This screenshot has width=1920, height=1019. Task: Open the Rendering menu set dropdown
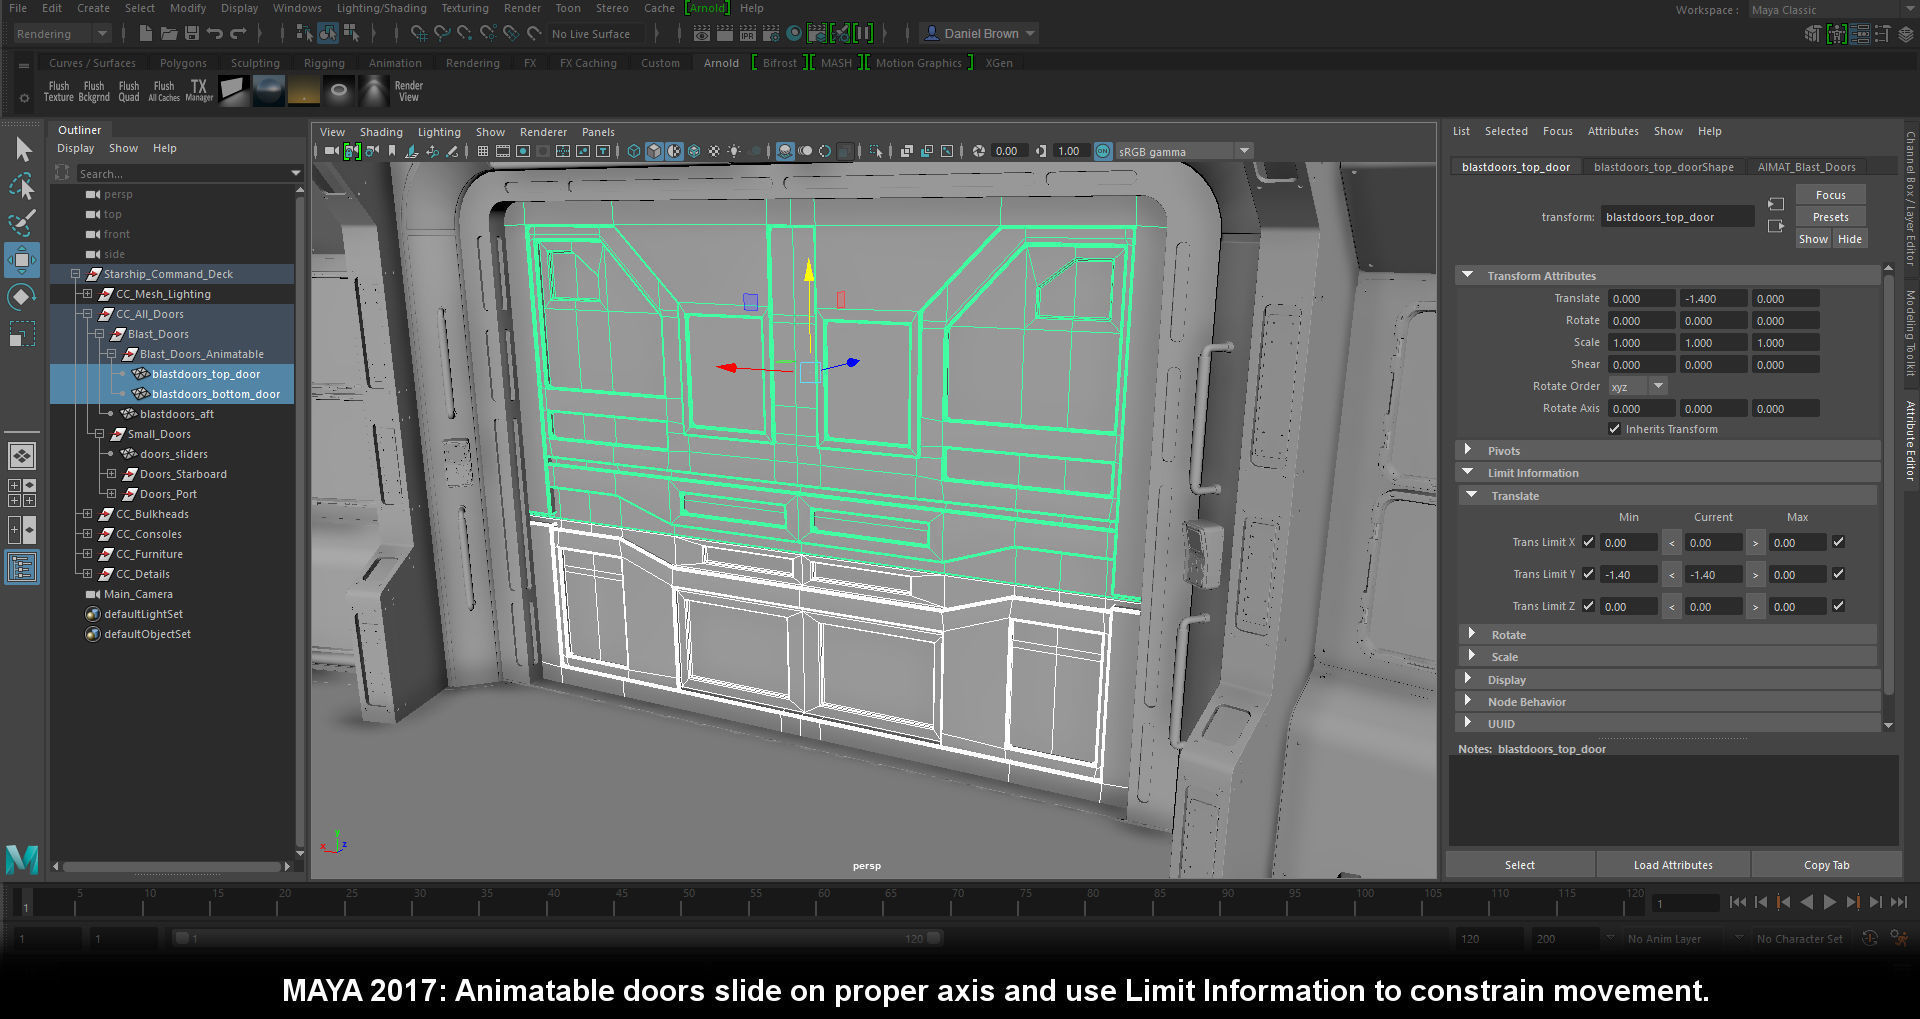coord(61,34)
